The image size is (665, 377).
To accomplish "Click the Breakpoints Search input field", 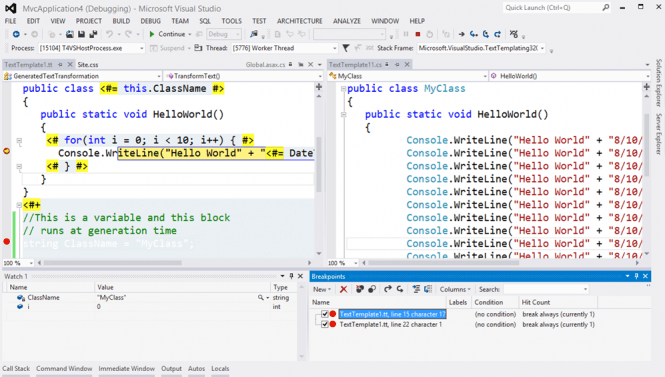I will tap(546, 289).
